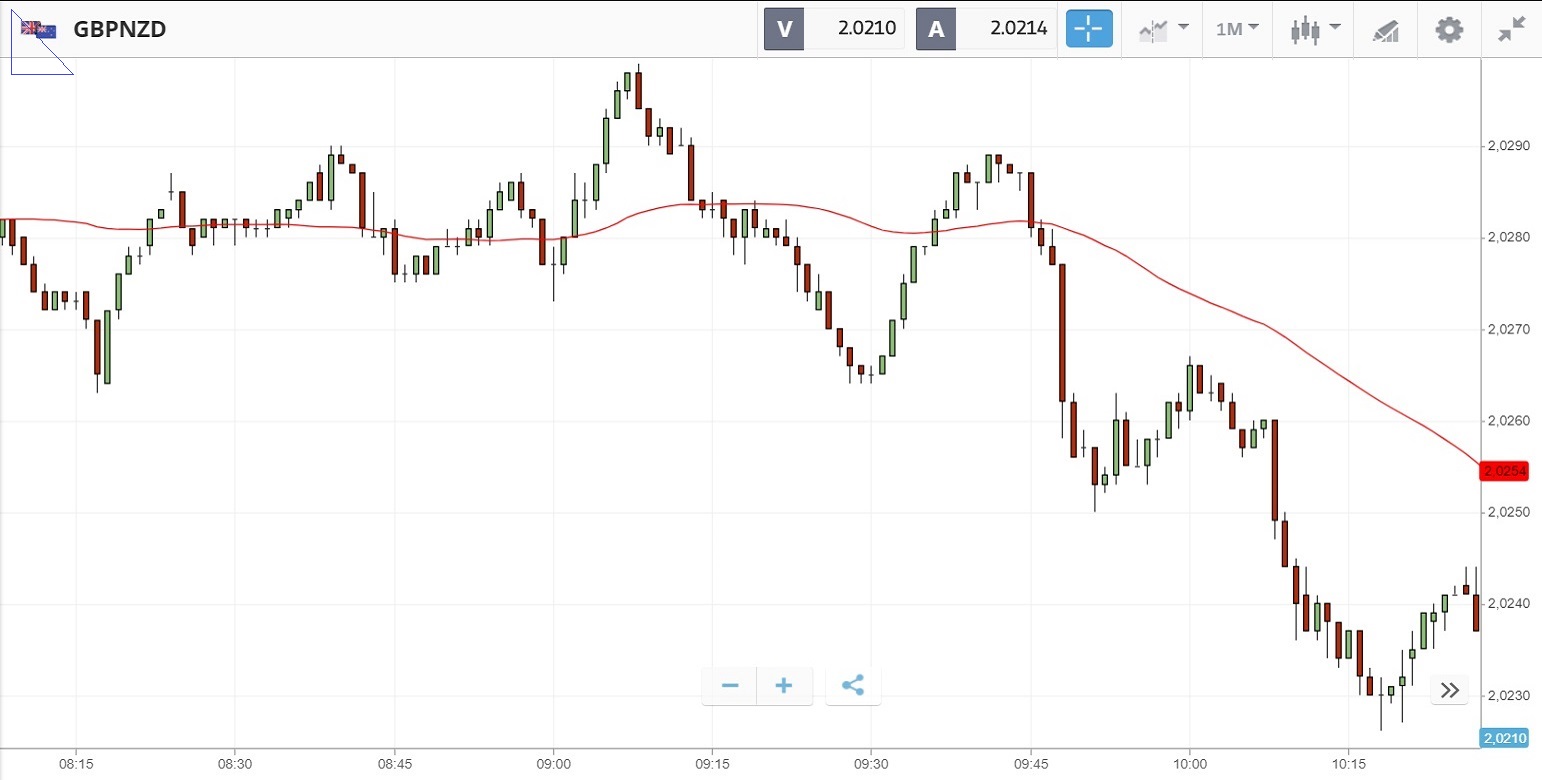Screen dimensions: 1542x780
Task: Open the 1M timeframe dropdown
Action: point(1237,29)
